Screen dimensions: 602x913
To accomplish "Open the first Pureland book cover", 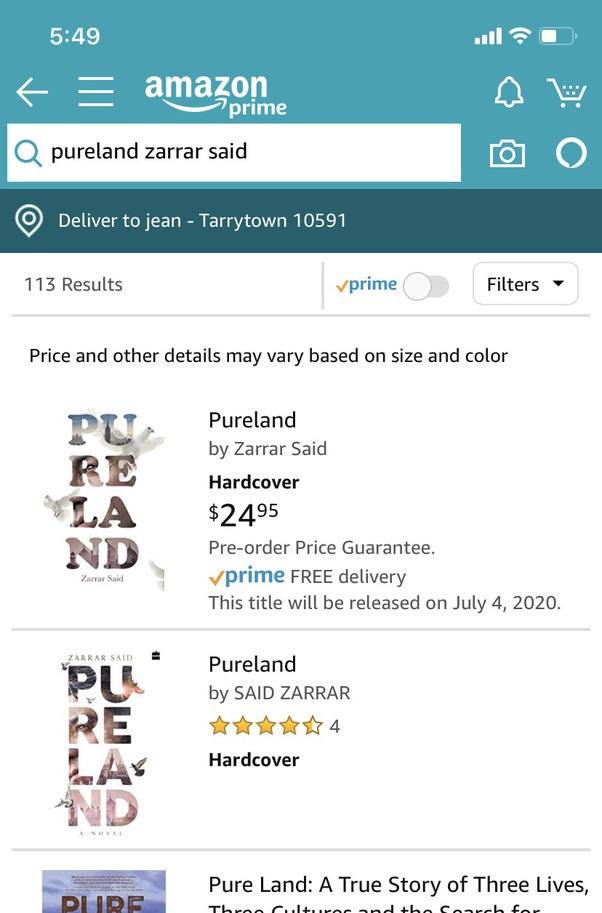I will click(x=104, y=498).
